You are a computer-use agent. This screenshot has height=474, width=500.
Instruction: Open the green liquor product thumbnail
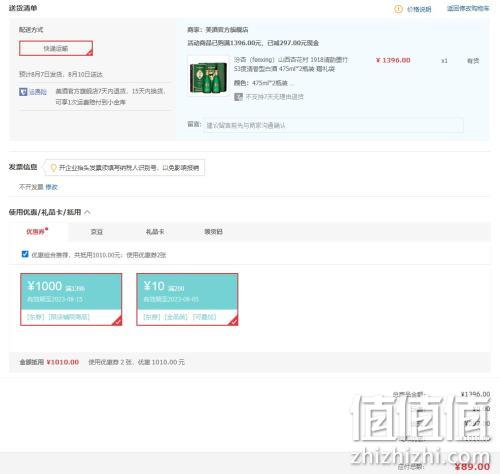[x=208, y=76]
